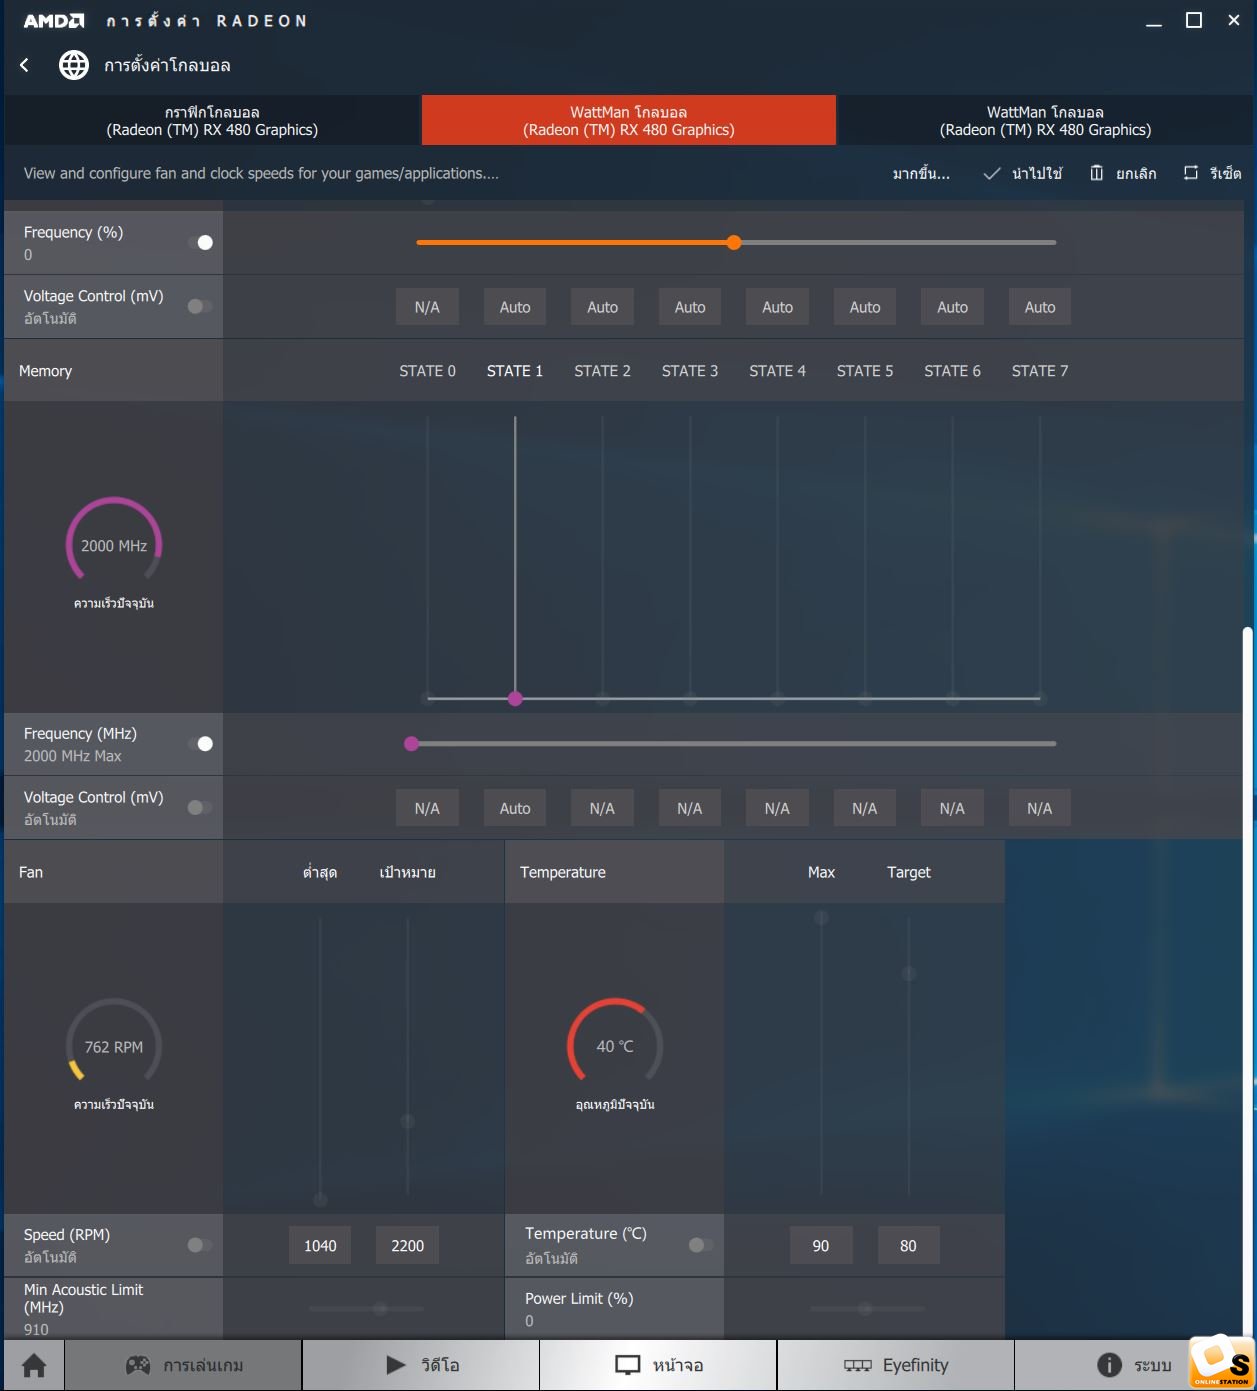
Task: Switch to the กราฟิกโกลบอล tab
Action: click(212, 120)
